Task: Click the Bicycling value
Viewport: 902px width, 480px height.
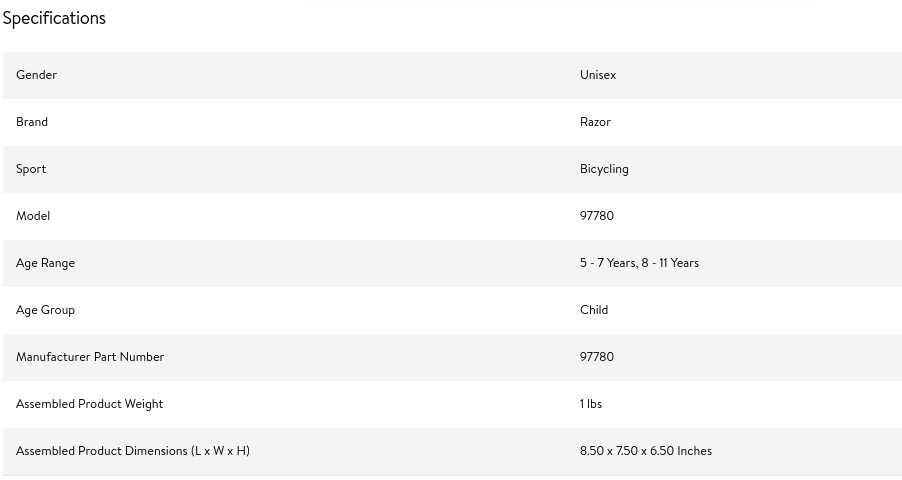Action: pyautogui.click(x=604, y=169)
